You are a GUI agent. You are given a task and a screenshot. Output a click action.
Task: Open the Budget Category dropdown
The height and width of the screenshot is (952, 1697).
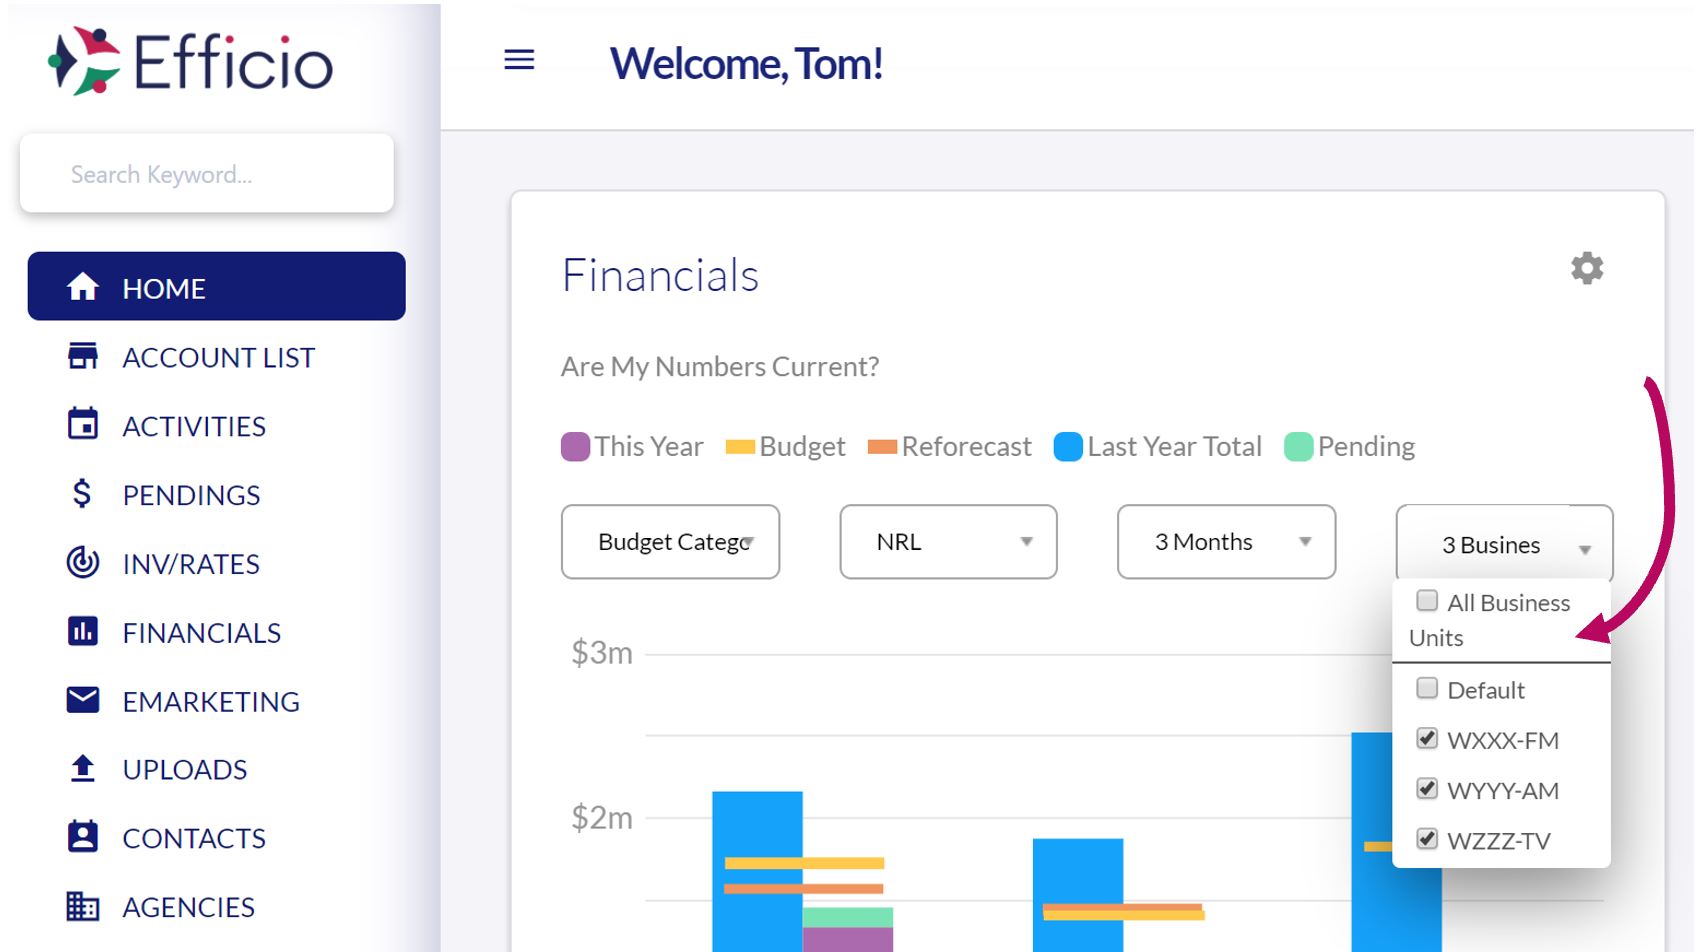click(x=670, y=541)
